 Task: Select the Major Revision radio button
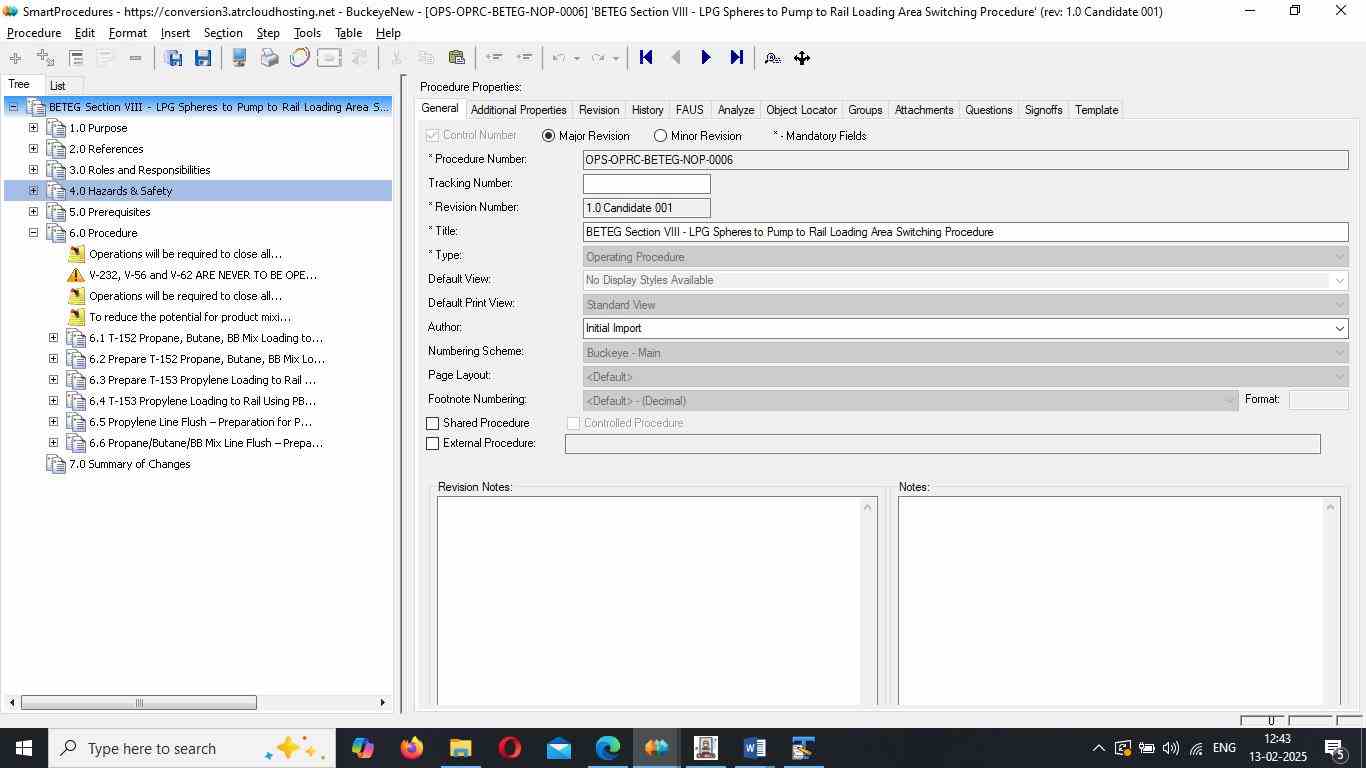548,136
